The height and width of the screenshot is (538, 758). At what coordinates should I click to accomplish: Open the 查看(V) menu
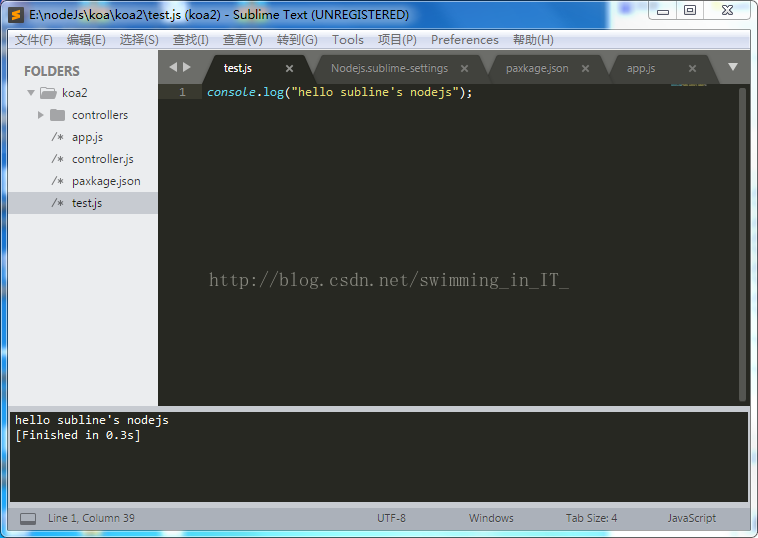[x=243, y=40]
